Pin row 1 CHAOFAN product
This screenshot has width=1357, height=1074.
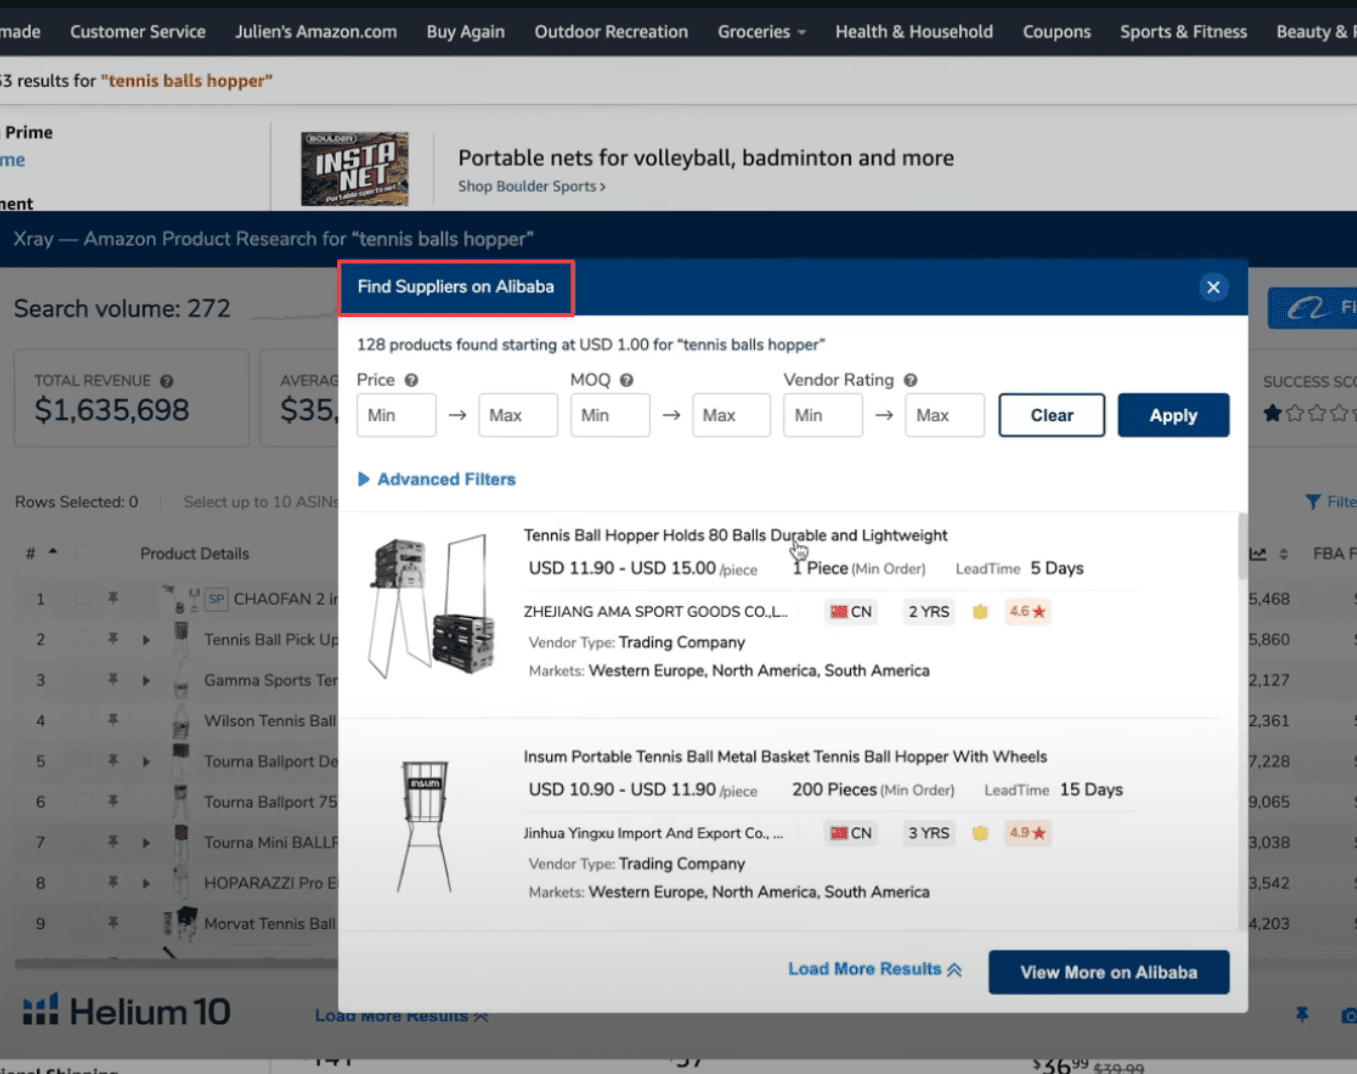pyautogui.click(x=113, y=598)
